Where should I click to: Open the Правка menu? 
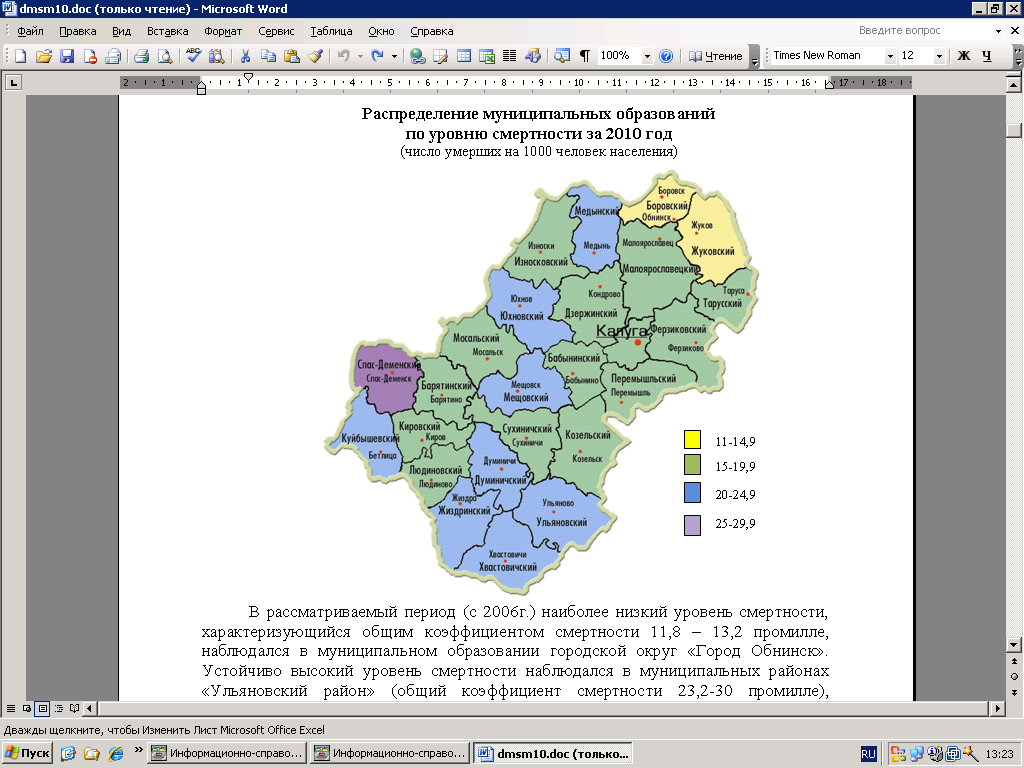[78, 31]
